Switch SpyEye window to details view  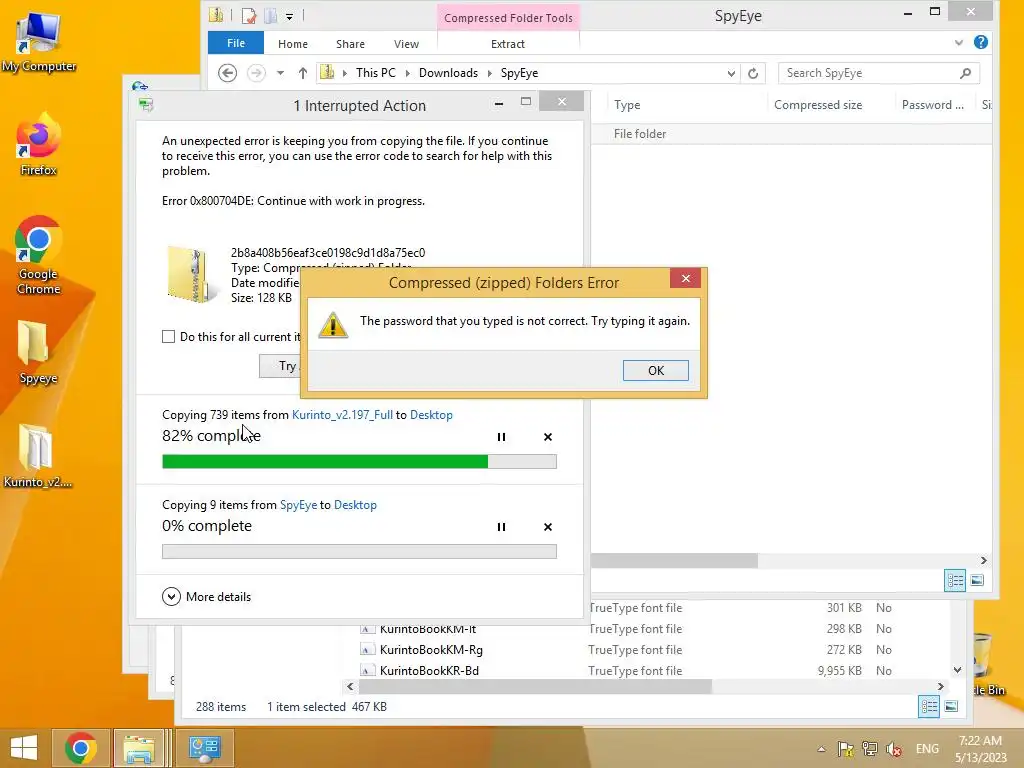tap(955, 581)
